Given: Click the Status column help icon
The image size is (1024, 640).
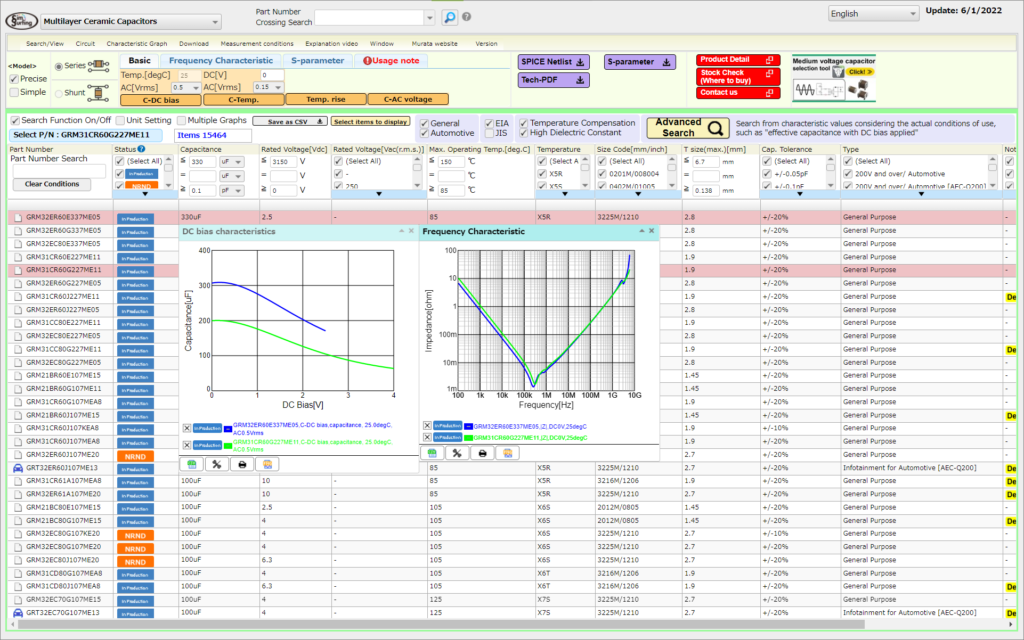Looking at the screenshot, I should 142,149.
